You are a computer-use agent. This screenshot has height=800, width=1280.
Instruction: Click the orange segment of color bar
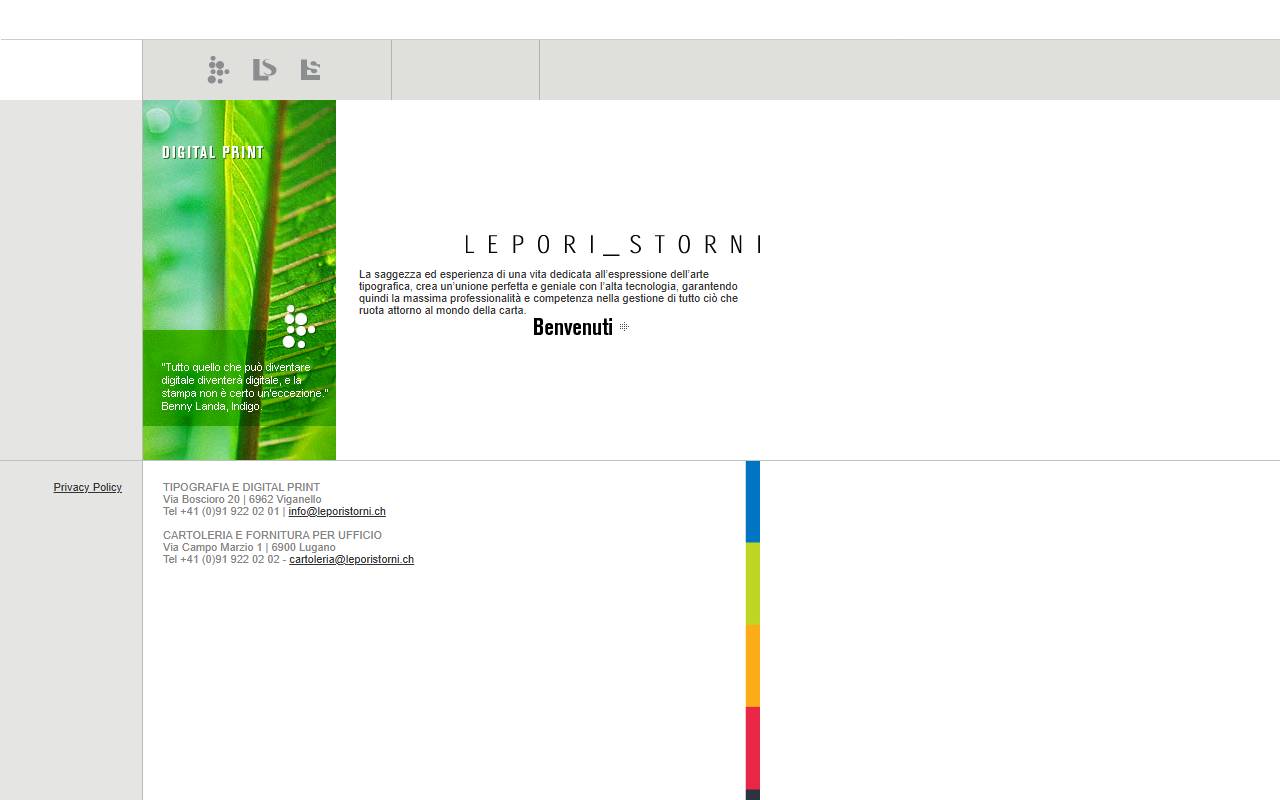pyautogui.click(x=753, y=666)
